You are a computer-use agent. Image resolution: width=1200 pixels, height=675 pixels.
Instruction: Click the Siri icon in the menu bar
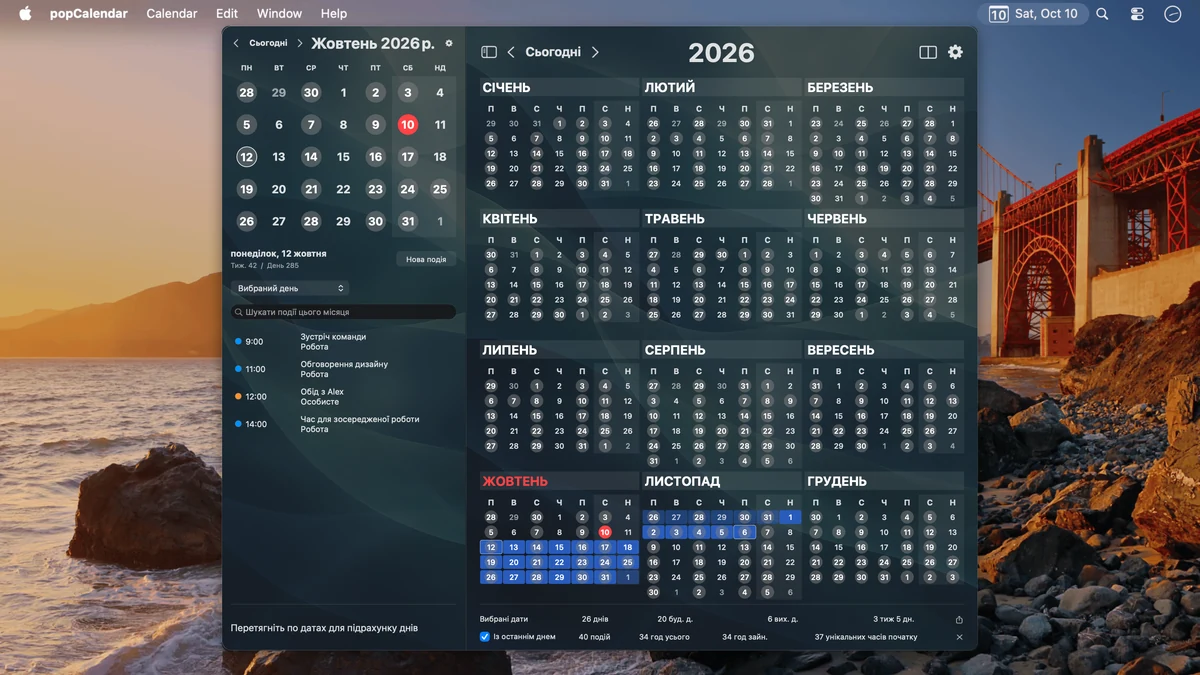[x=1173, y=14]
